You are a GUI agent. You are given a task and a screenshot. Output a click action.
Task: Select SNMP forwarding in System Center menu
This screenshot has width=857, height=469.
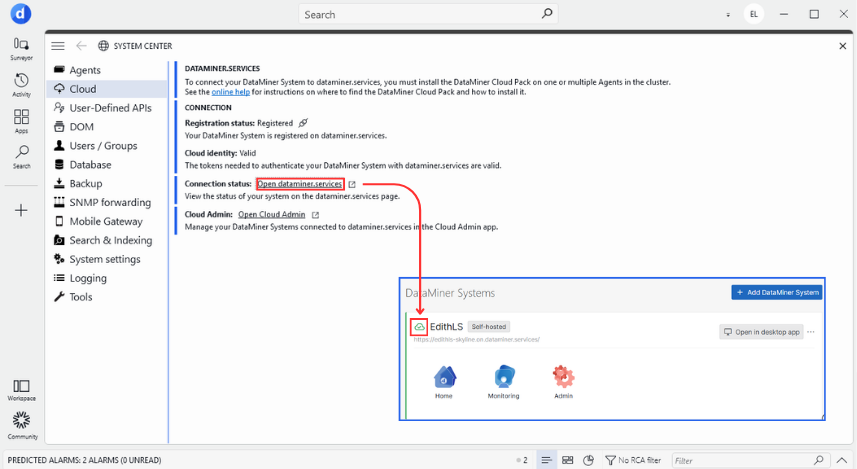tap(109, 202)
